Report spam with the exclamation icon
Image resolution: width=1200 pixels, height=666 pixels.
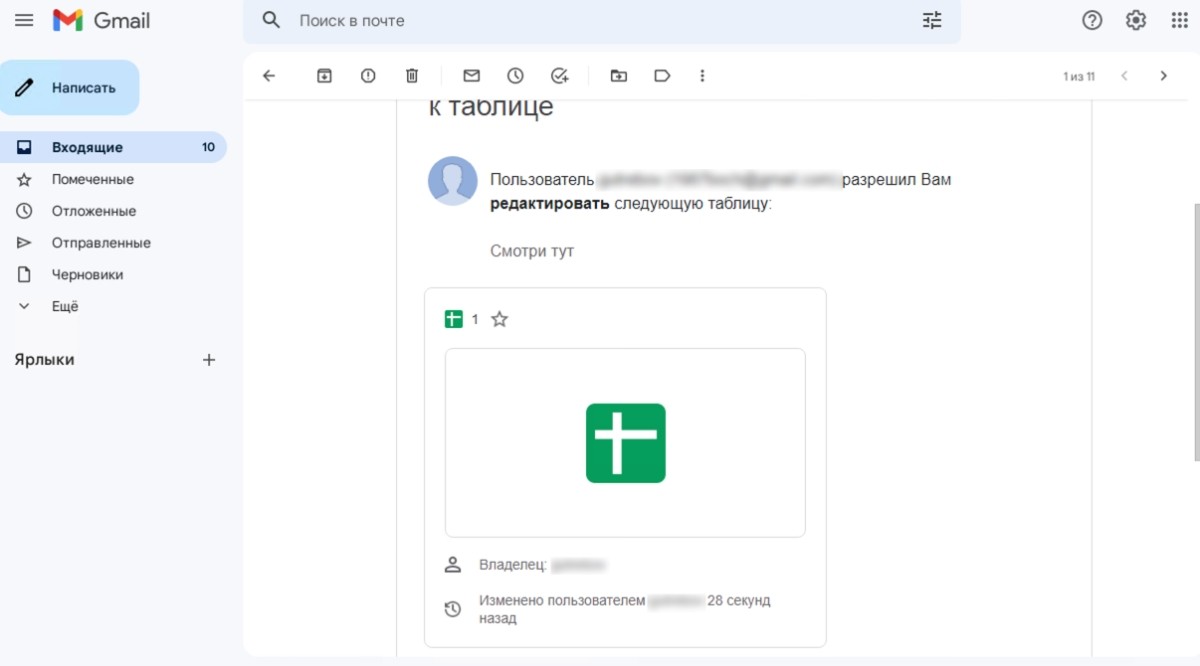(x=368, y=76)
